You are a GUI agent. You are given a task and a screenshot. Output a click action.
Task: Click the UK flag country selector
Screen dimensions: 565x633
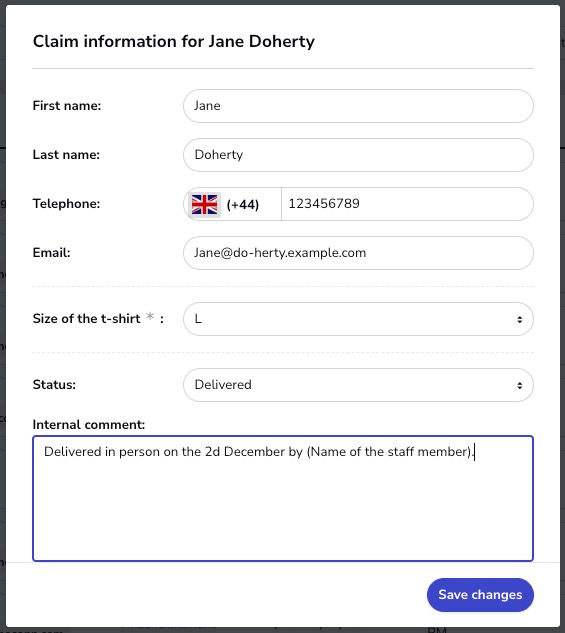click(205, 204)
